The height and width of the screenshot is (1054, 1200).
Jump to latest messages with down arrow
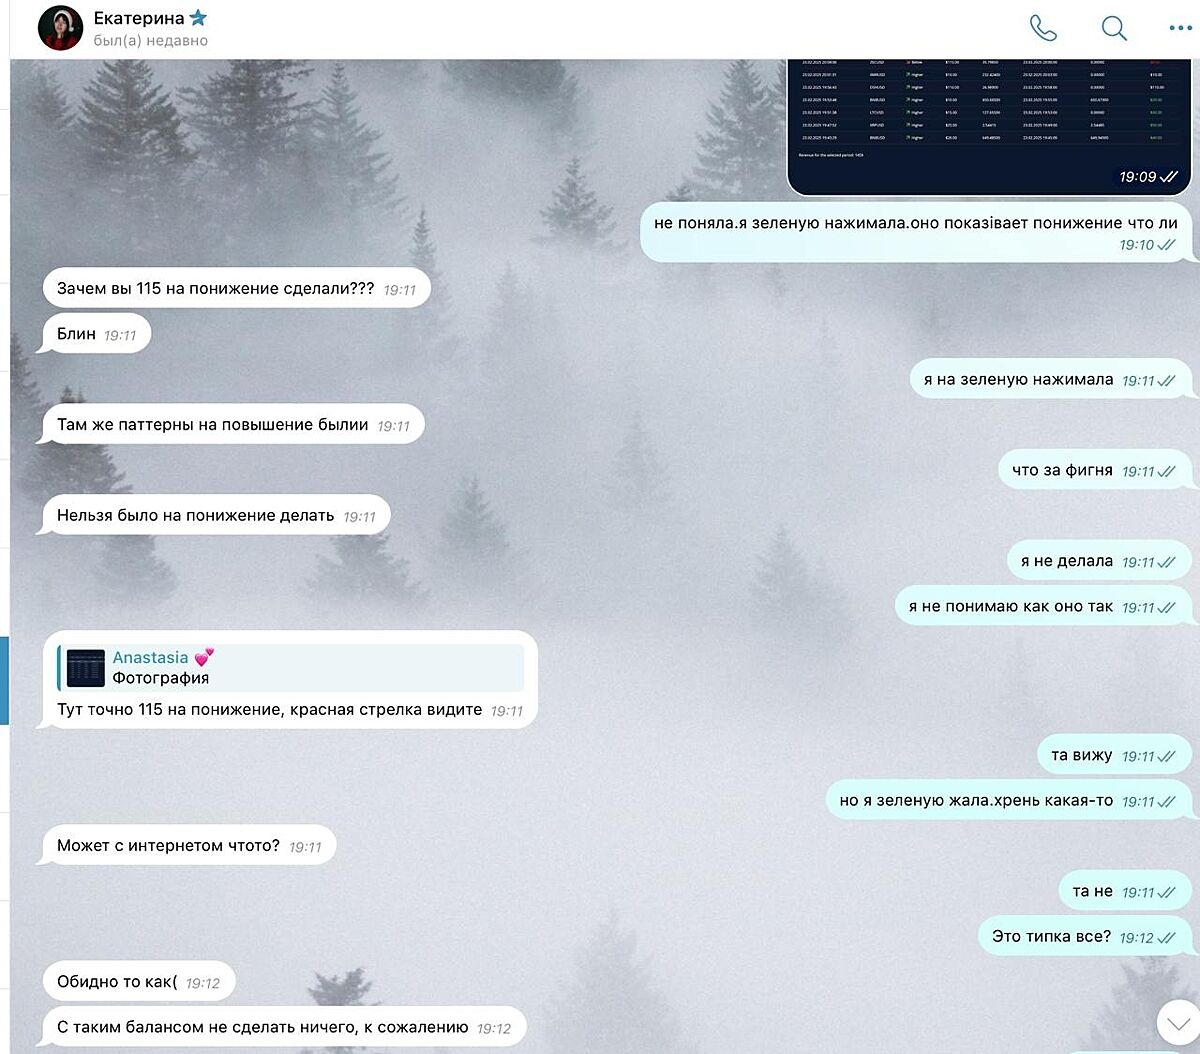pos(1177,1023)
